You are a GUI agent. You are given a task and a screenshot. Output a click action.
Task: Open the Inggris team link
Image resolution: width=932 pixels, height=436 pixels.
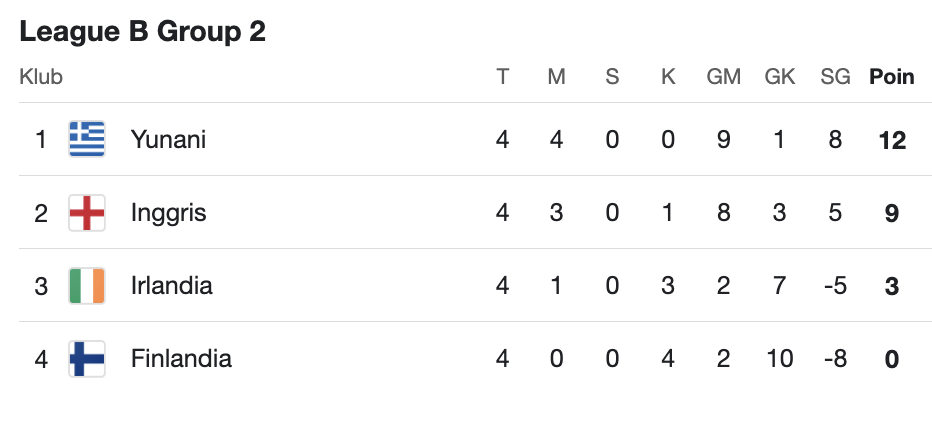pyautogui.click(x=168, y=213)
